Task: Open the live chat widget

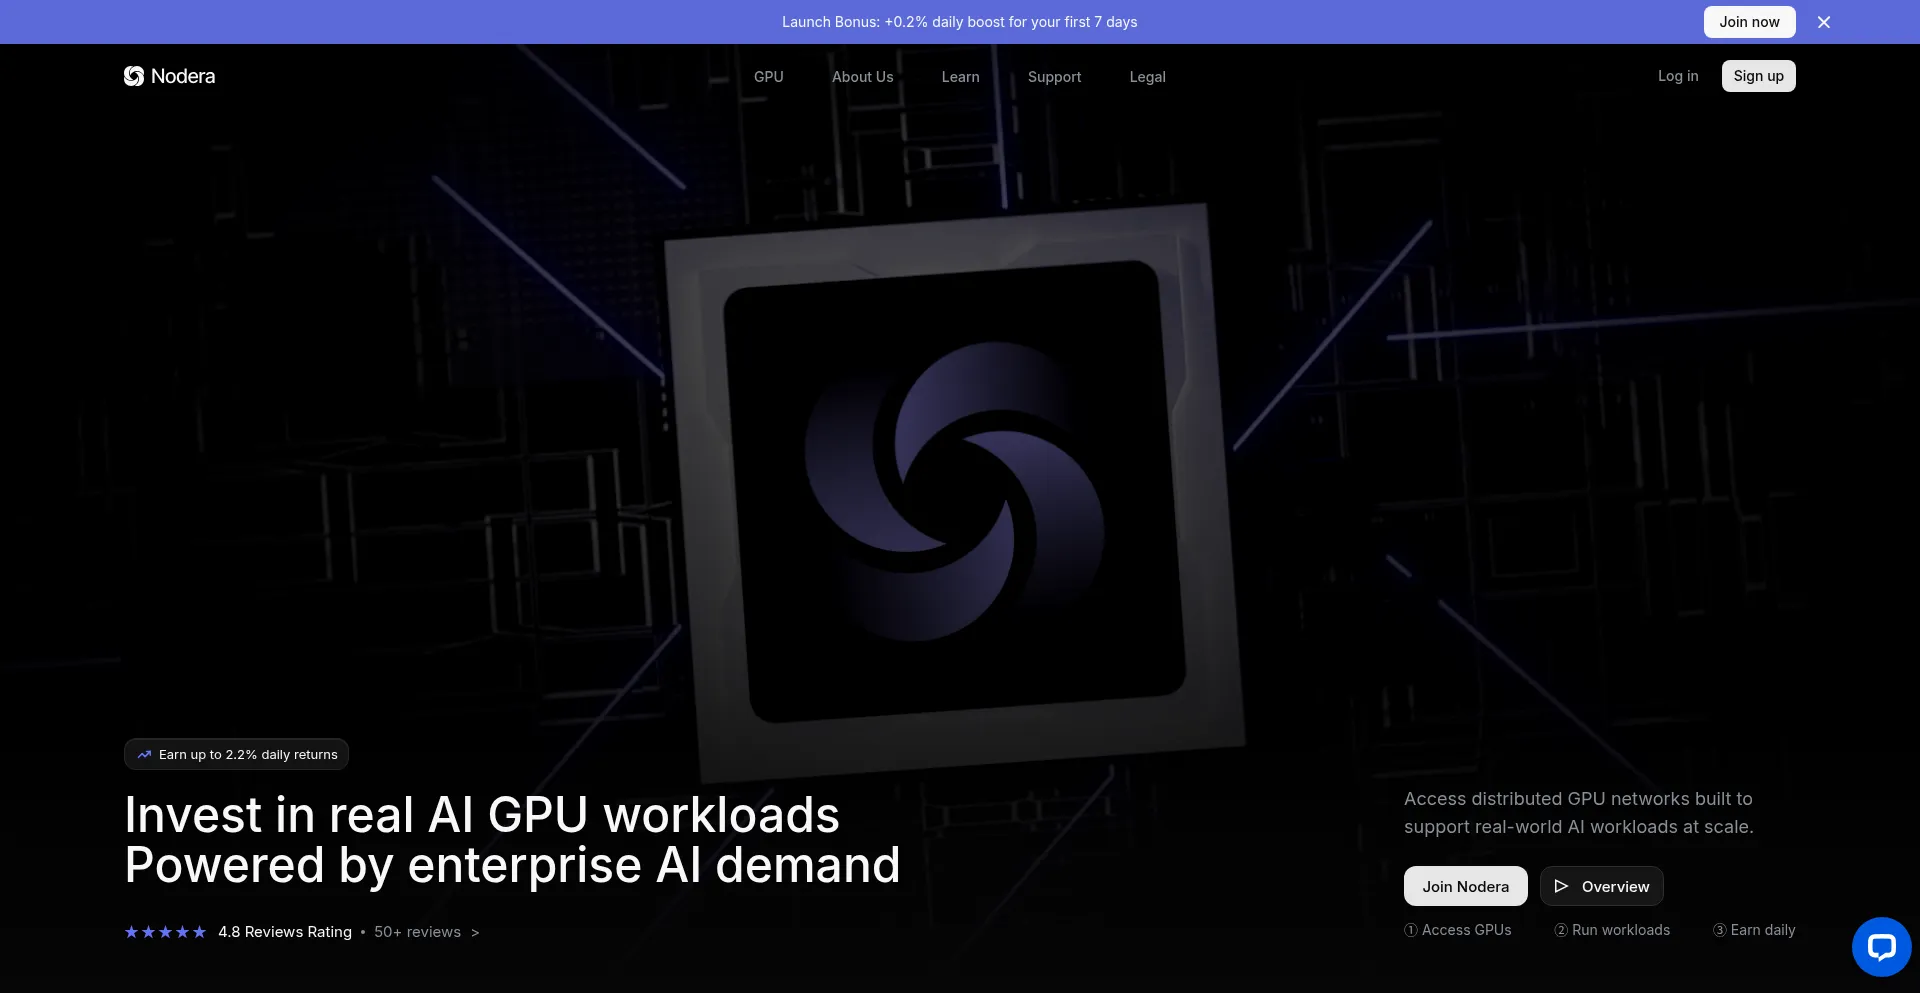Action: [x=1881, y=946]
